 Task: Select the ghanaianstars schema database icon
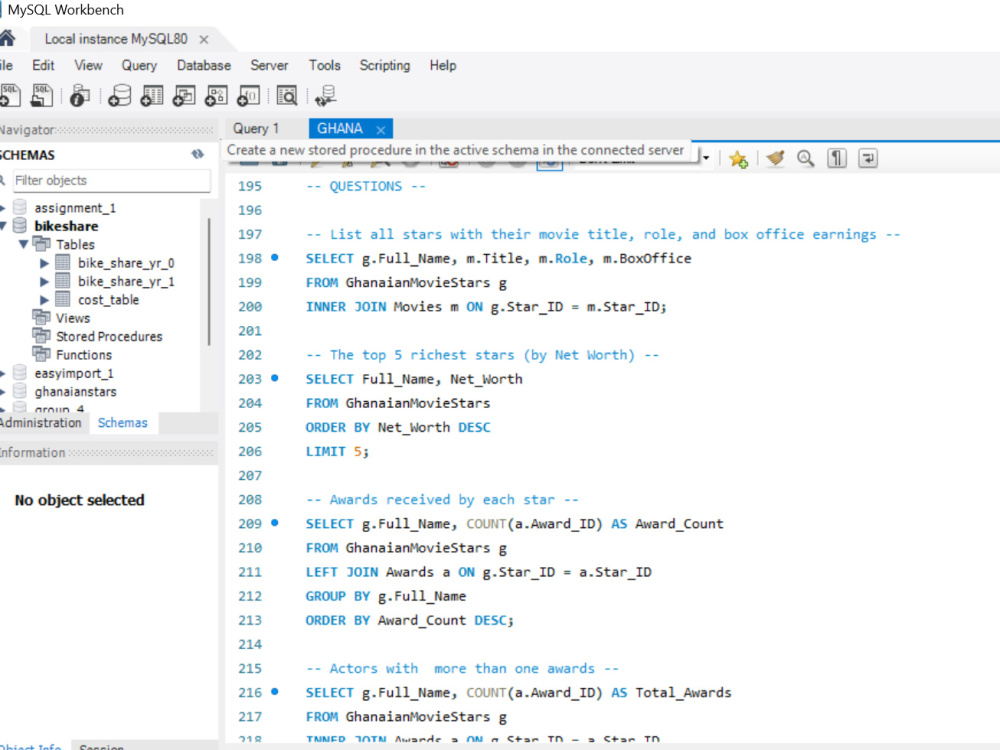click(x=20, y=391)
